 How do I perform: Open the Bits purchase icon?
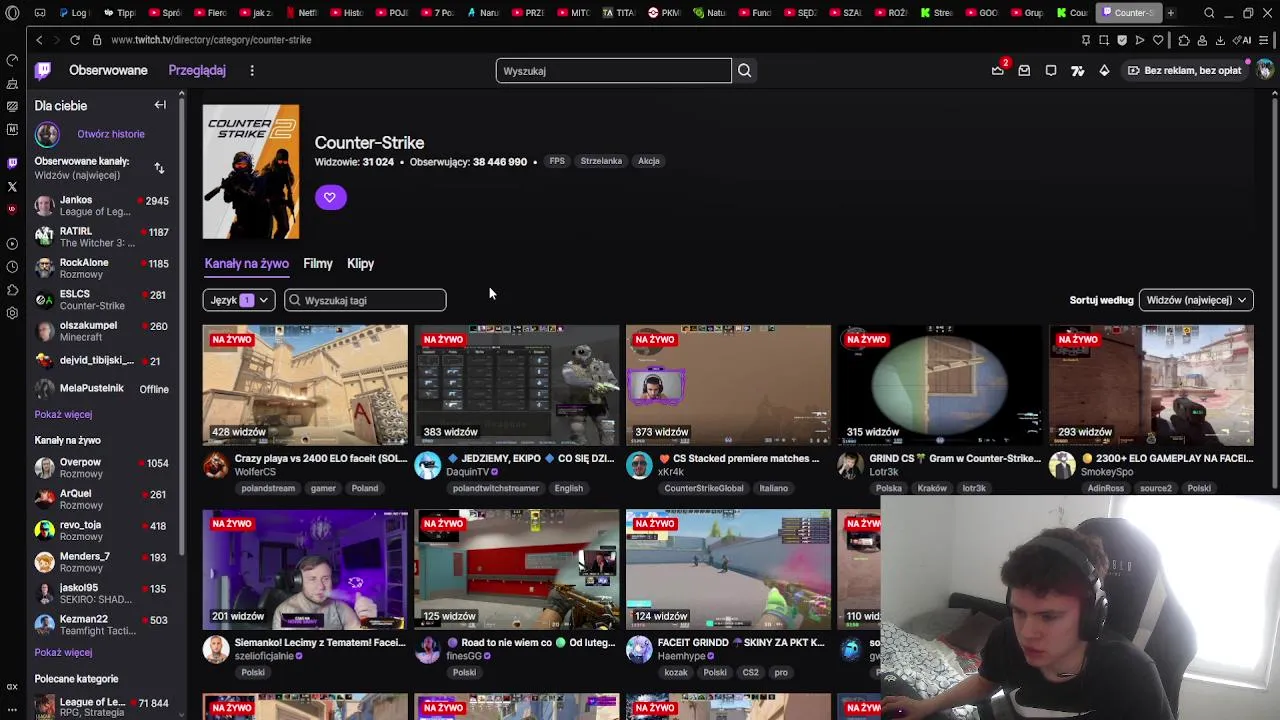point(1104,70)
